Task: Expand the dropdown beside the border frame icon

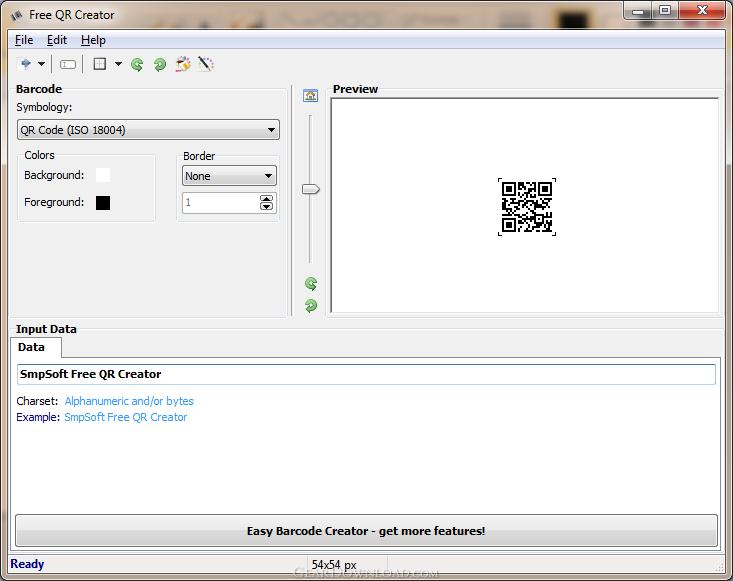Action: [118, 64]
